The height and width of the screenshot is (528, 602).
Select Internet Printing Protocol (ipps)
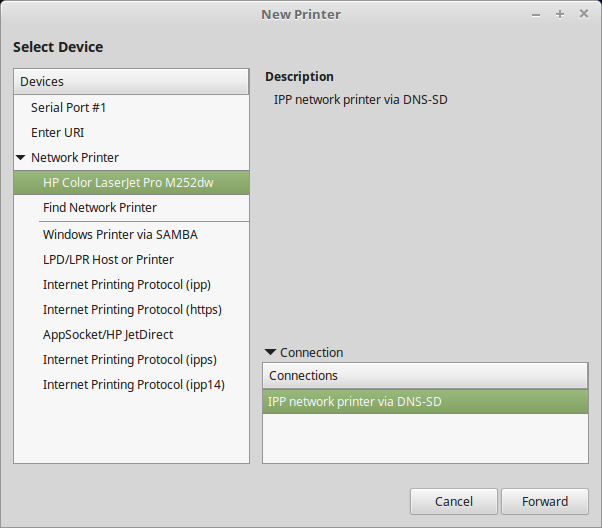point(129,359)
